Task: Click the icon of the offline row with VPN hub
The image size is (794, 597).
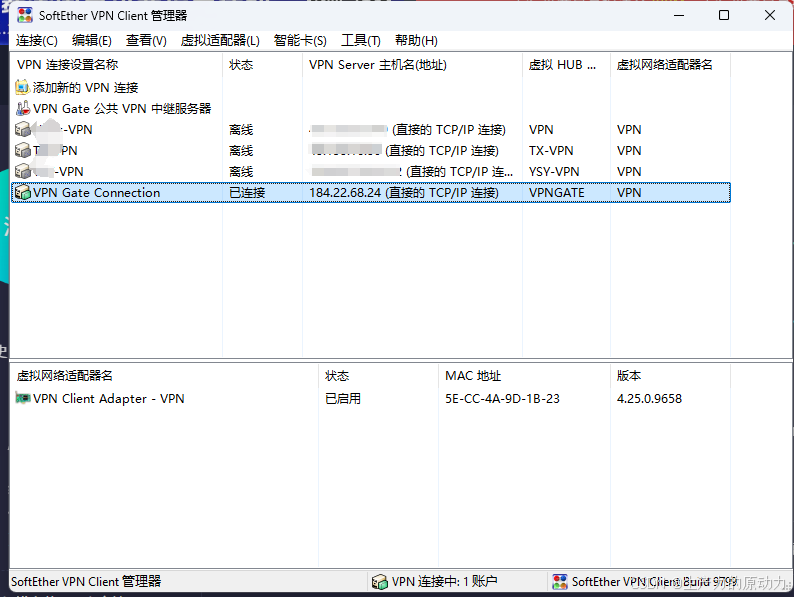Action: coord(23,130)
